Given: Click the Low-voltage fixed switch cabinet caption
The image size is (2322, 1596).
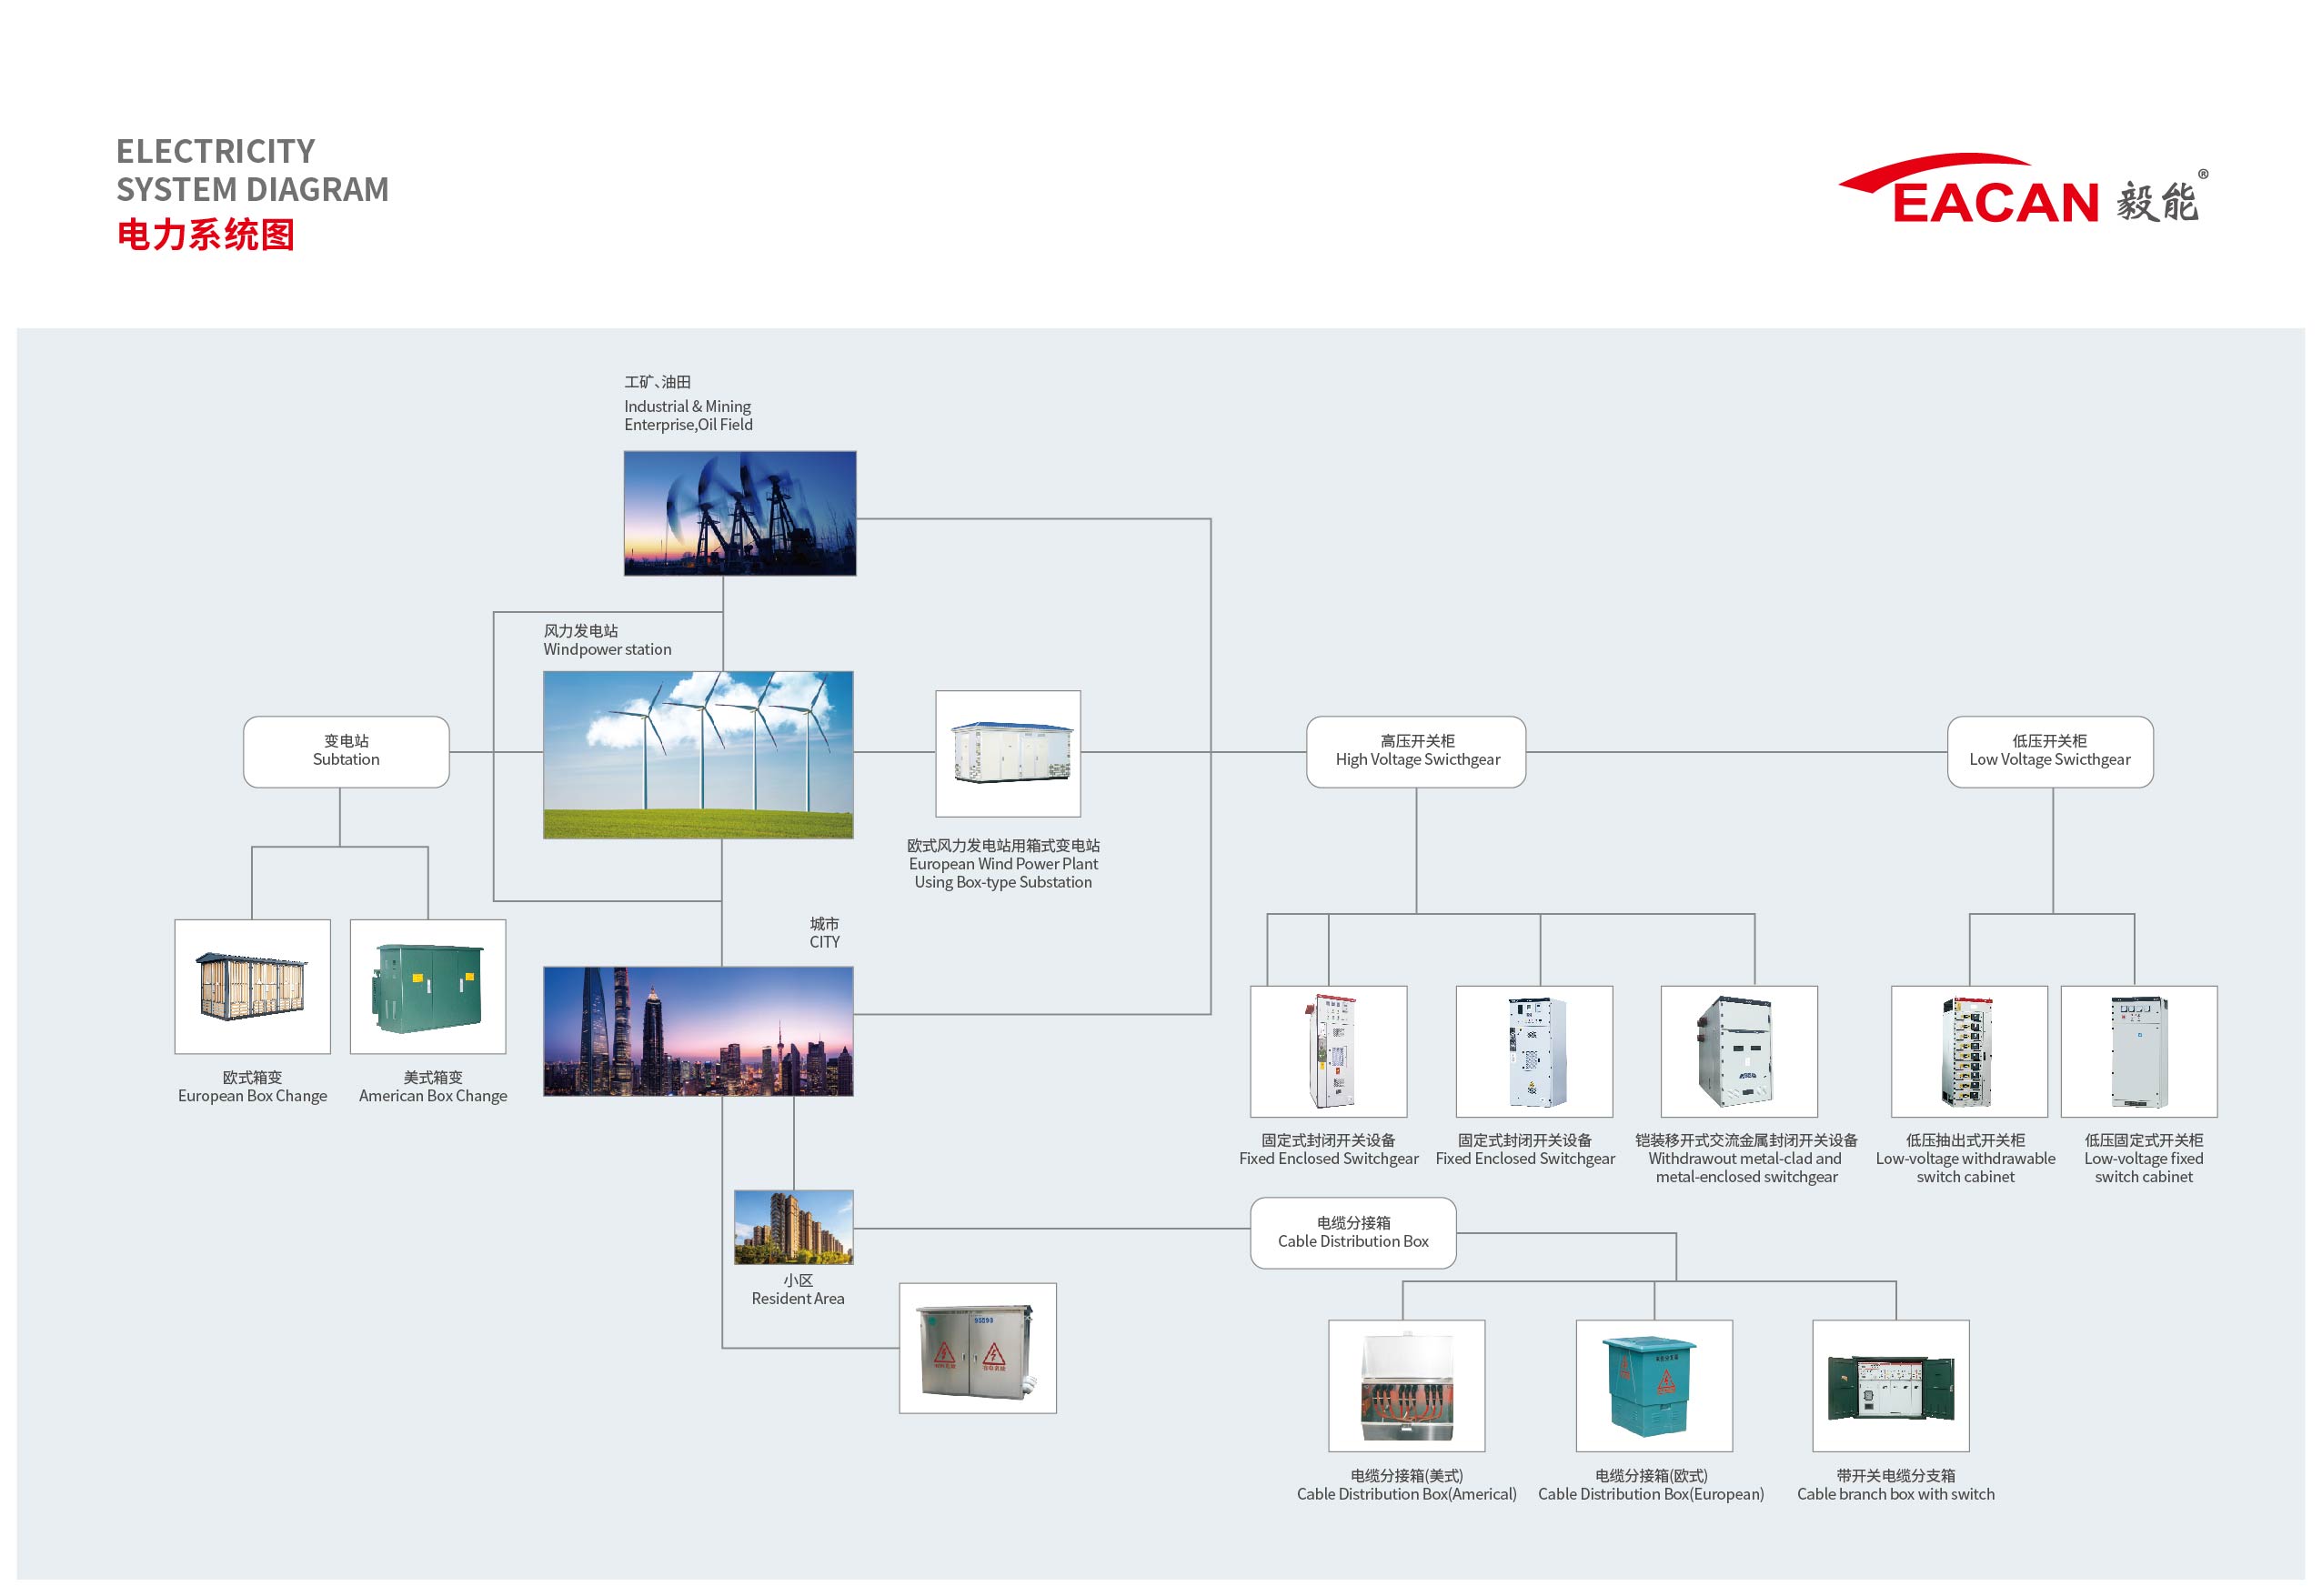Looking at the screenshot, I should (x=2144, y=1168).
